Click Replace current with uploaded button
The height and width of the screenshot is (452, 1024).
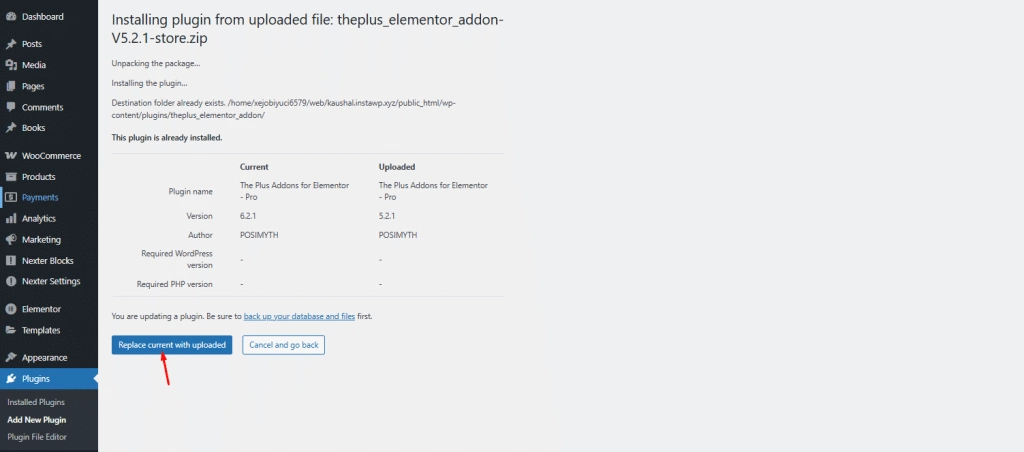coord(172,345)
